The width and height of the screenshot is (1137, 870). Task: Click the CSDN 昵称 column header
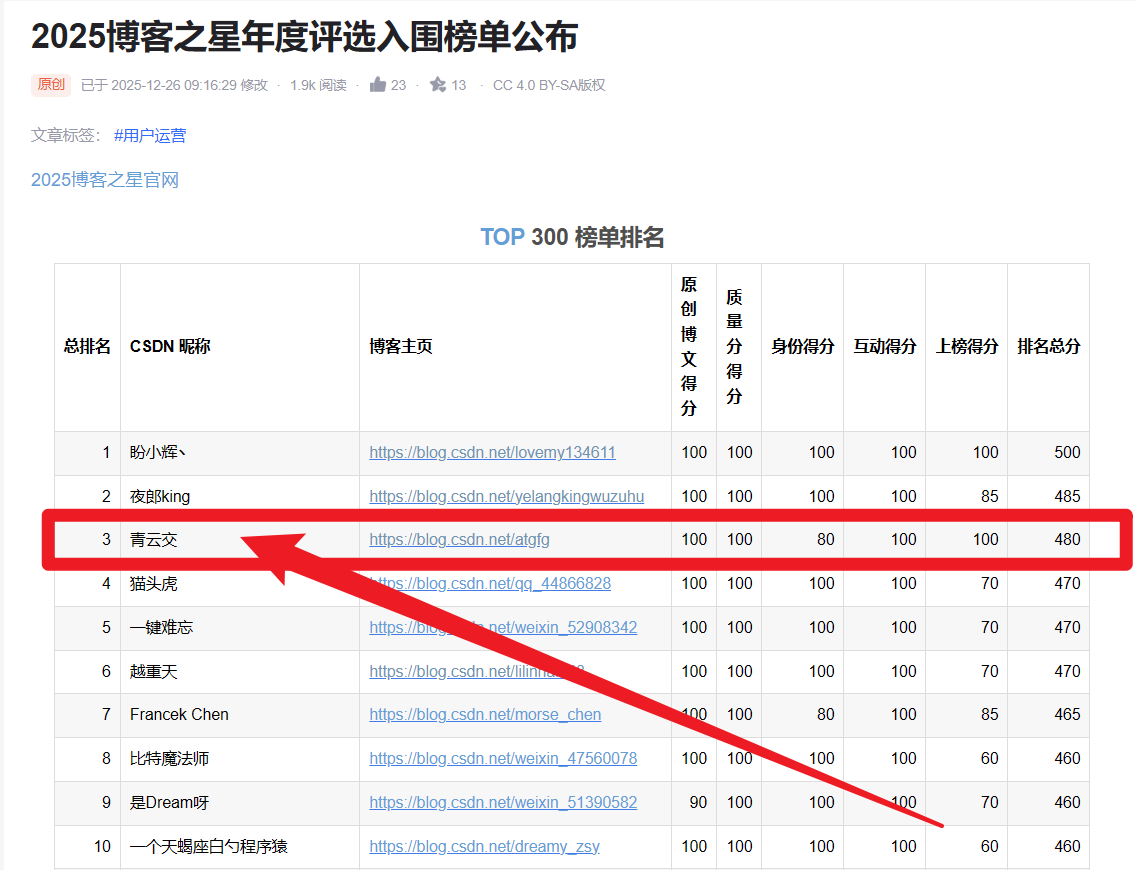(x=170, y=347)
